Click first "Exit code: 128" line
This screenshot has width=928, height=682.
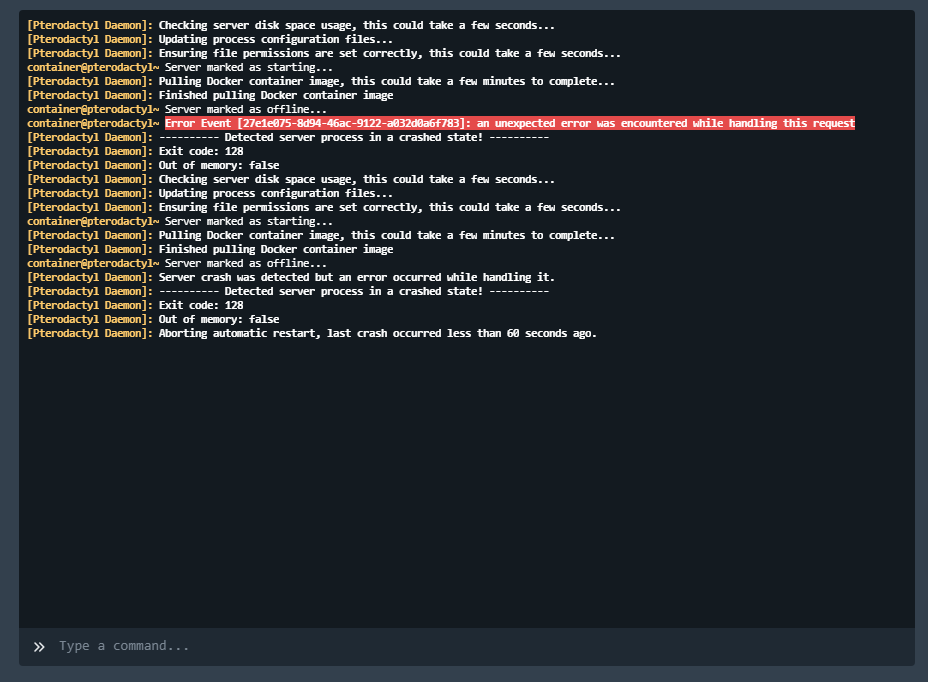[135, 151]
